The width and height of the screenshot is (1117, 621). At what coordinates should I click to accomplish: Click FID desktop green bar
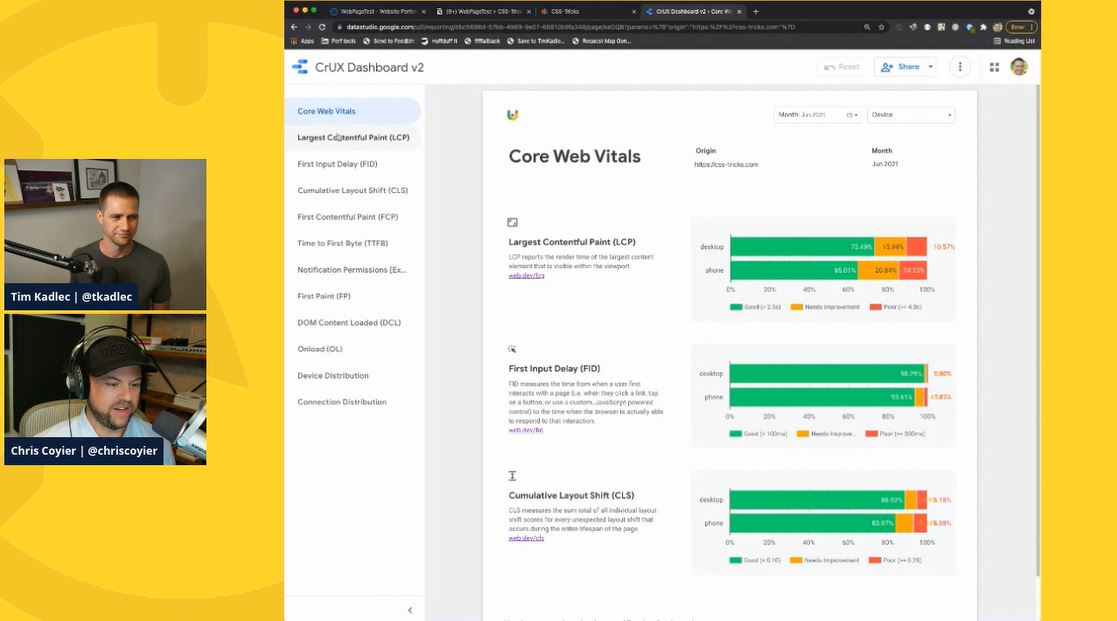tap(827, 373)
